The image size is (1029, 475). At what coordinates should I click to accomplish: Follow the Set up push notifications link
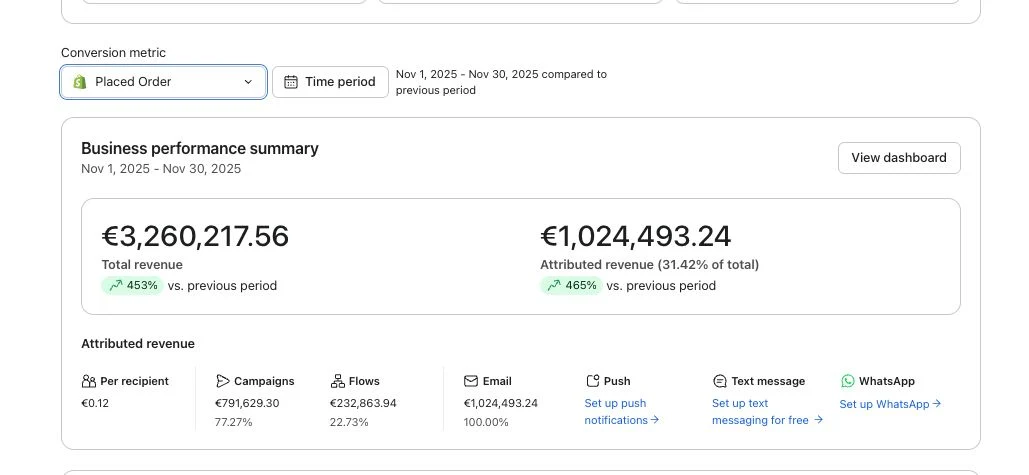click(621, 411)
